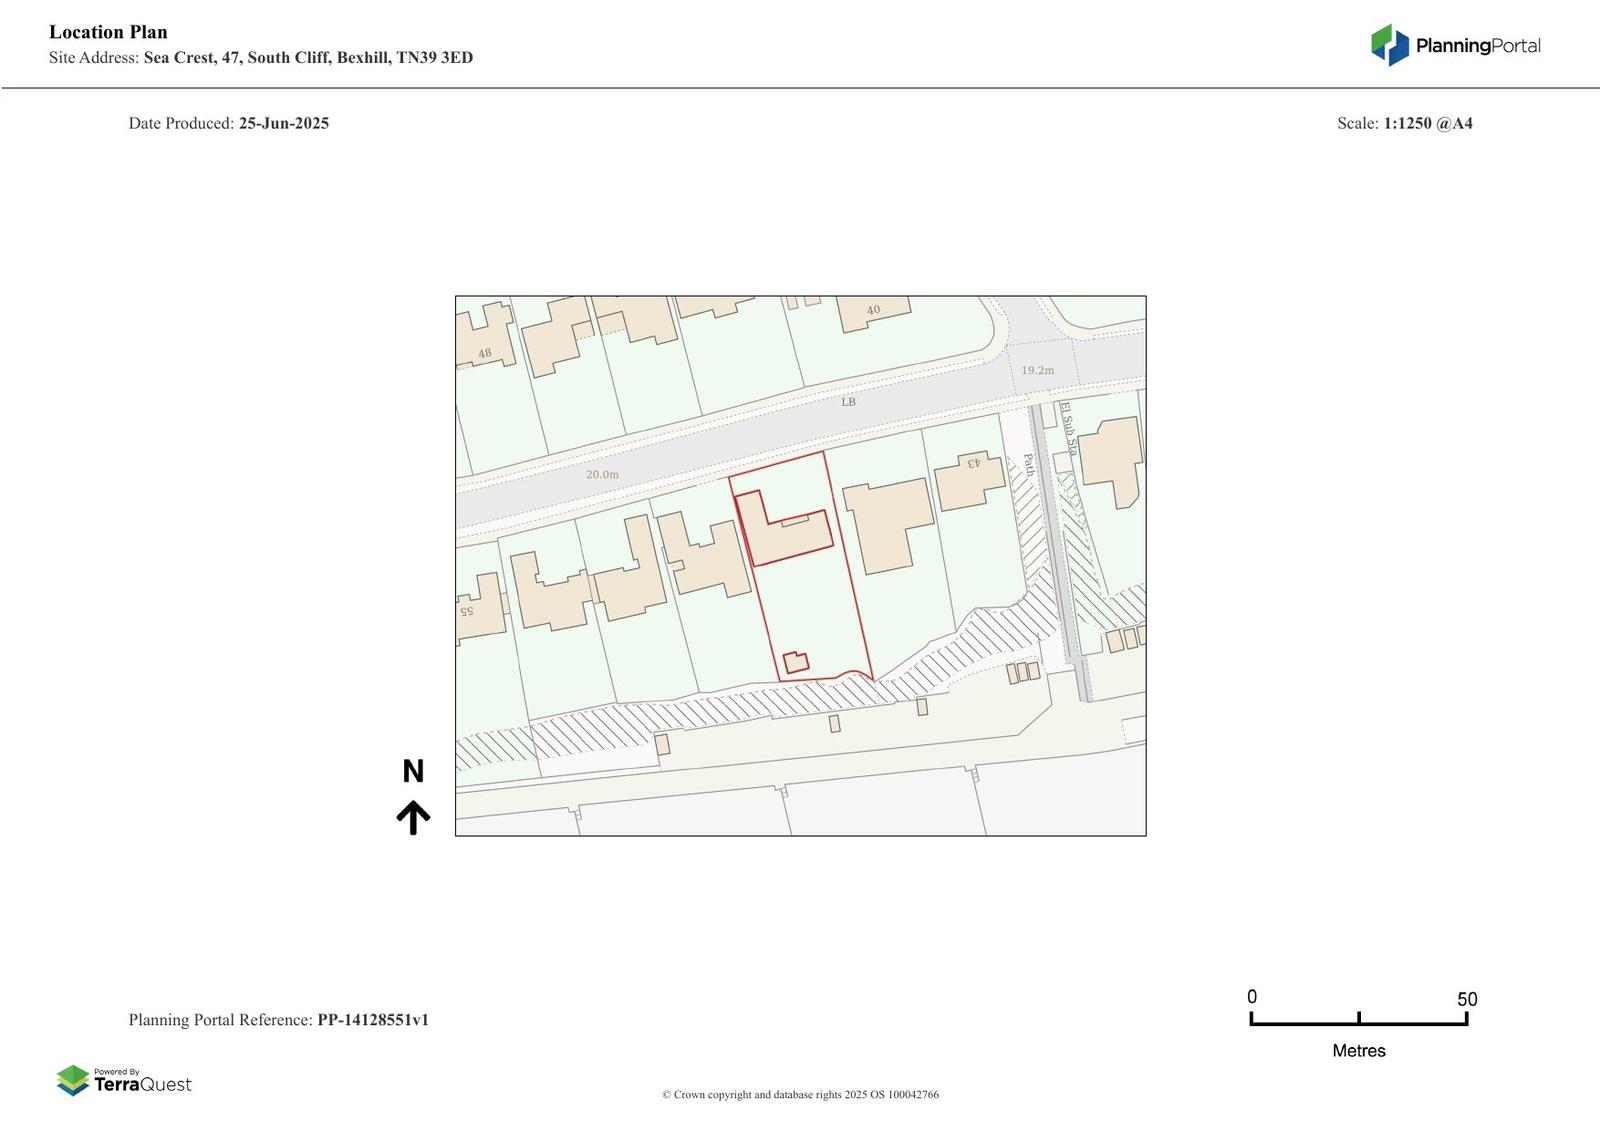Image resolution: width=1600 pixels, height=1132 pixels.
Task: Click the 50 mark on scale bar
Action: 1466,999
